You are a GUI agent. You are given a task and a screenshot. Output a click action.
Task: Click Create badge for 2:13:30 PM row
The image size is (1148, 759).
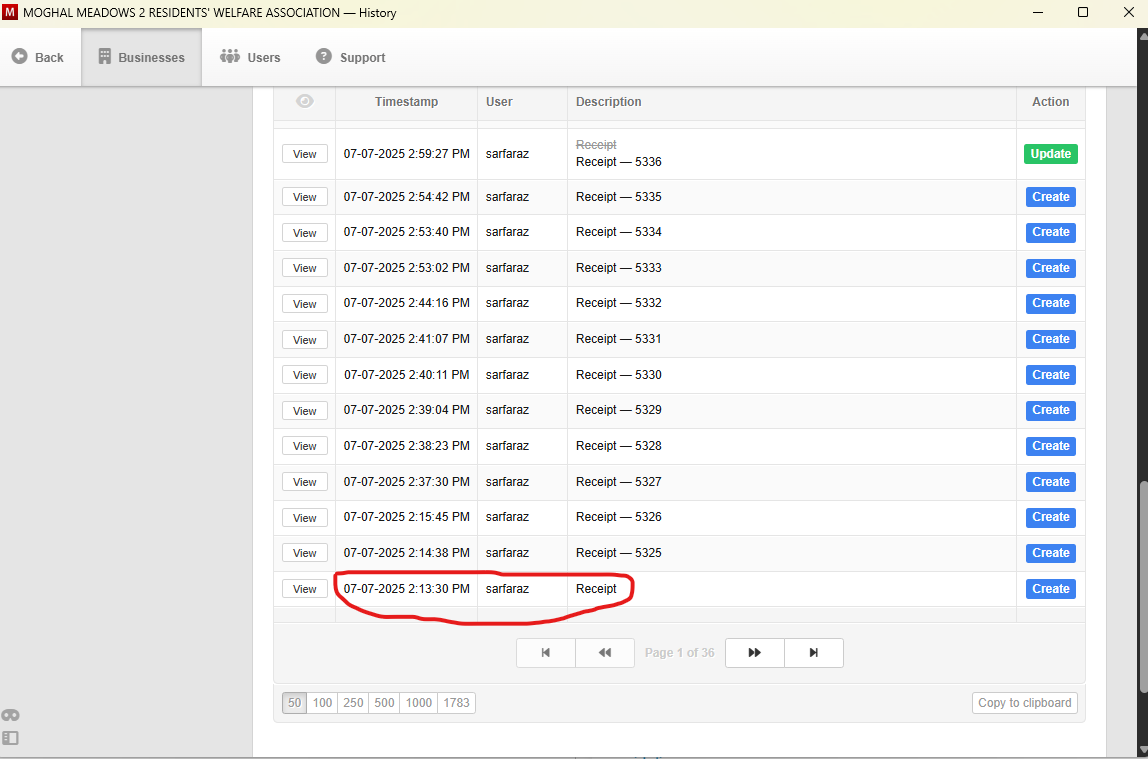click(x=1051, y=588)
